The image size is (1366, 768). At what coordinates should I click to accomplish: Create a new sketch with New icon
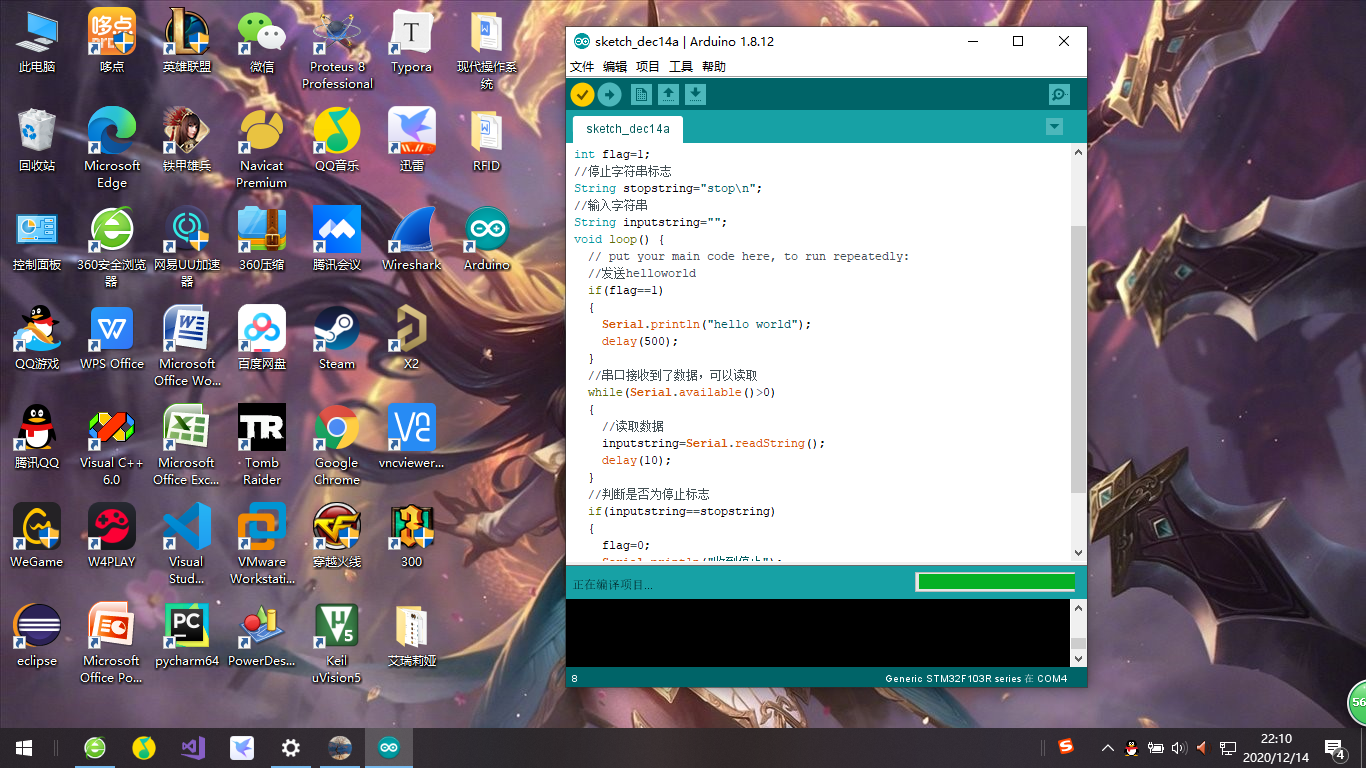(641, 95)
